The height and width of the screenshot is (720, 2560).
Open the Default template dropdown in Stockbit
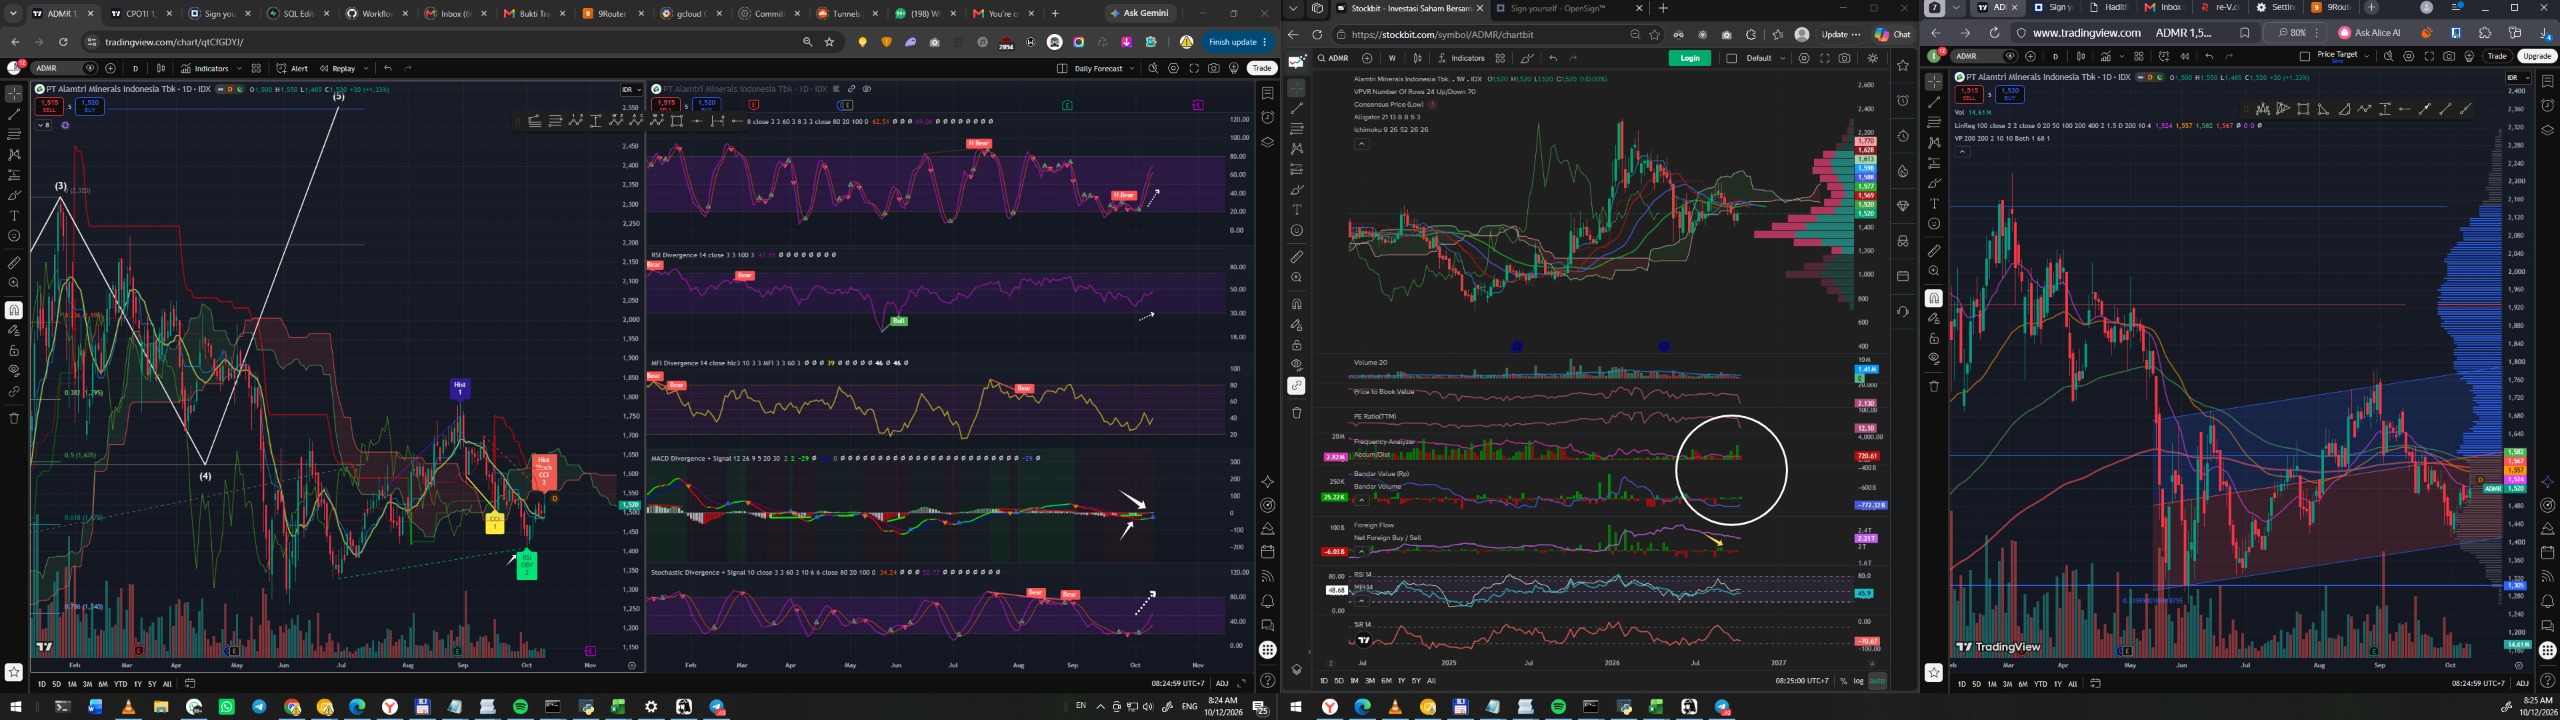coord(1782,58)
